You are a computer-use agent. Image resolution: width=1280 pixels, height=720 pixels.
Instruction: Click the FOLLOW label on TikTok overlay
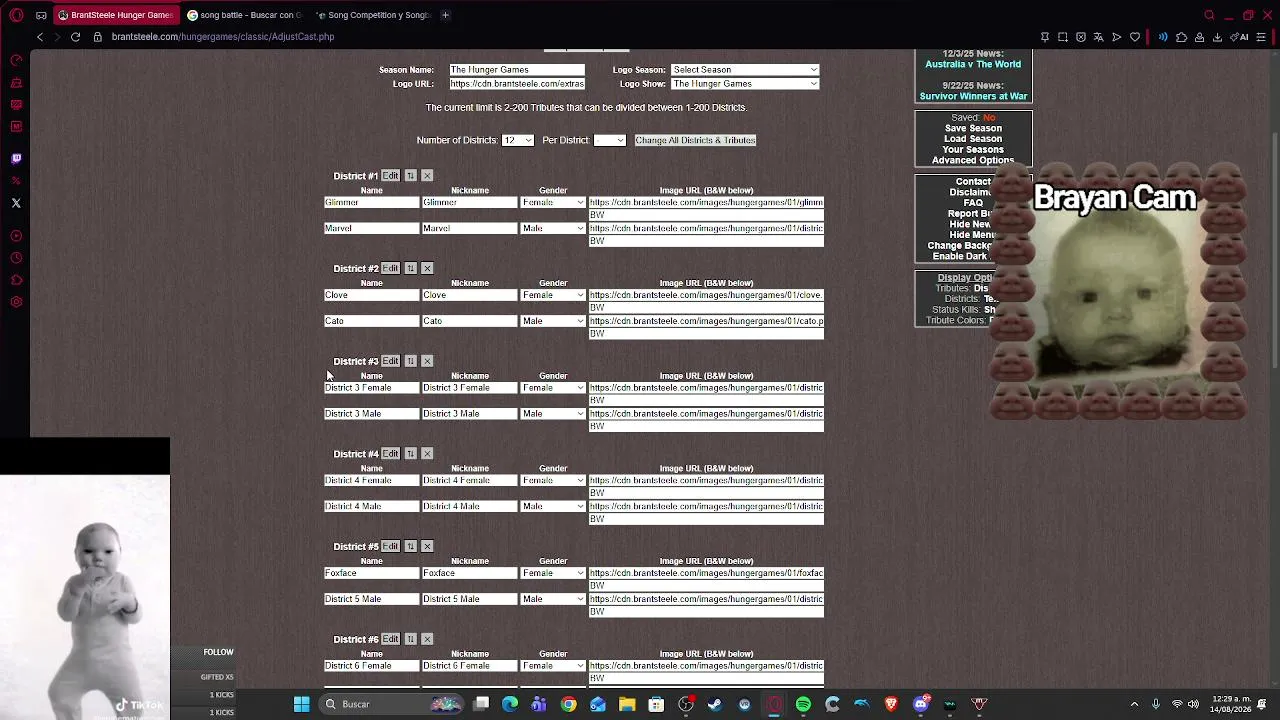tap(218, 652)
